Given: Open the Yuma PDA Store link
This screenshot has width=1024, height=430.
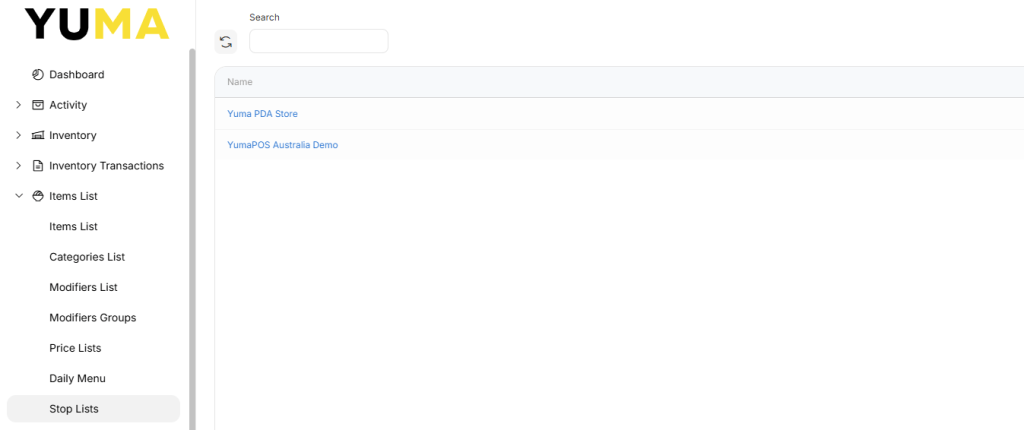Looking at the screenshot, I should tap(262, 114).
